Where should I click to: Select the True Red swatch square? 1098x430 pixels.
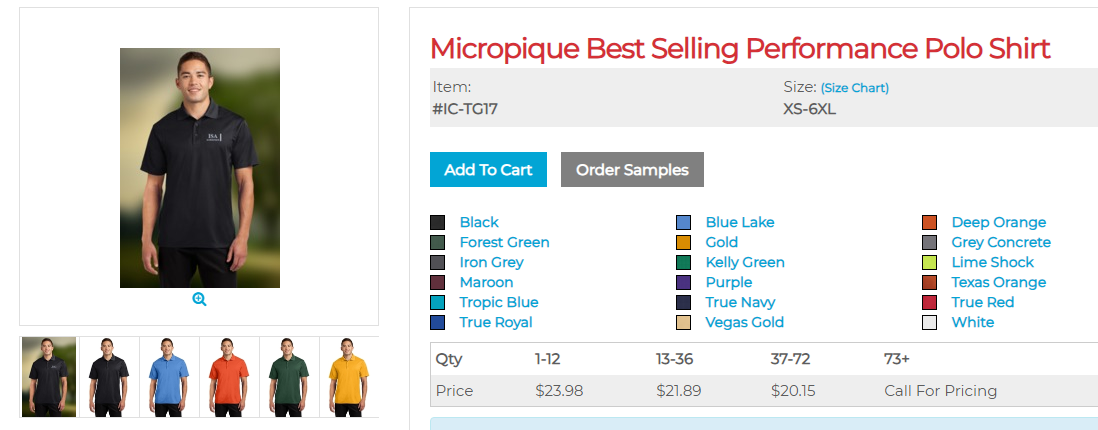point(930,302)
